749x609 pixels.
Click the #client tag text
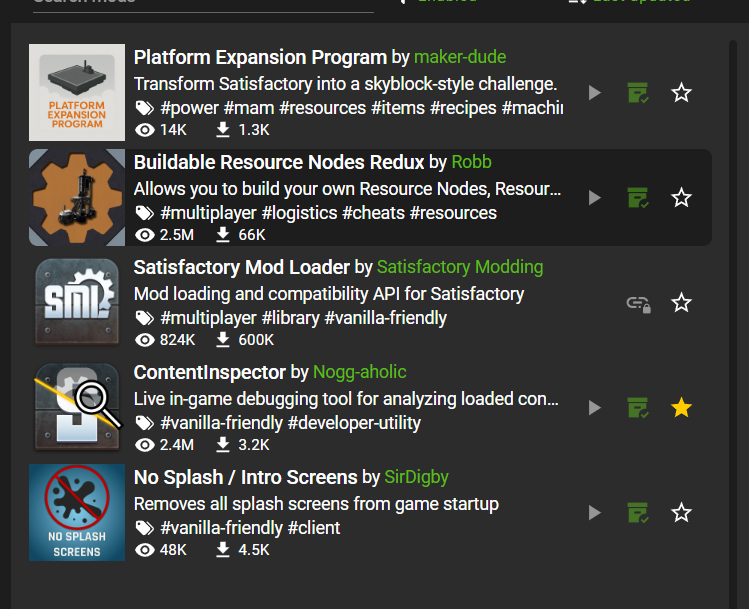[x=314, y=528]
